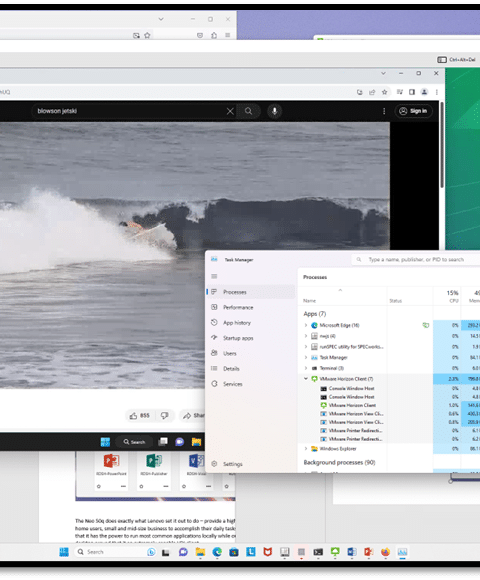Open Firefox application hamburger menu
The height and width of the screenshot is (580, 480).
click(x=228, y=35)
